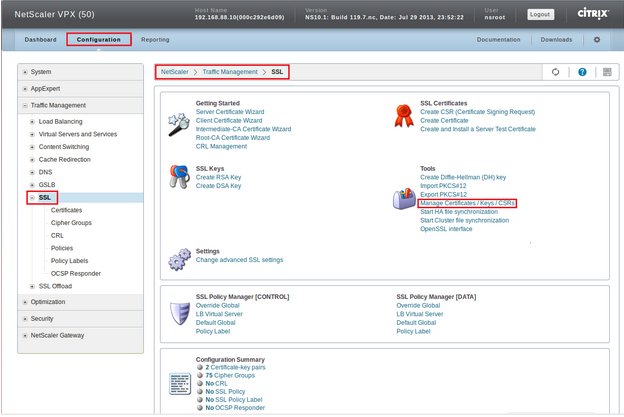Image resolution: width=624 pixels, height=417 pixels.
Task: Expand Virtual Servers and Services node
Action: pos(32,134)
